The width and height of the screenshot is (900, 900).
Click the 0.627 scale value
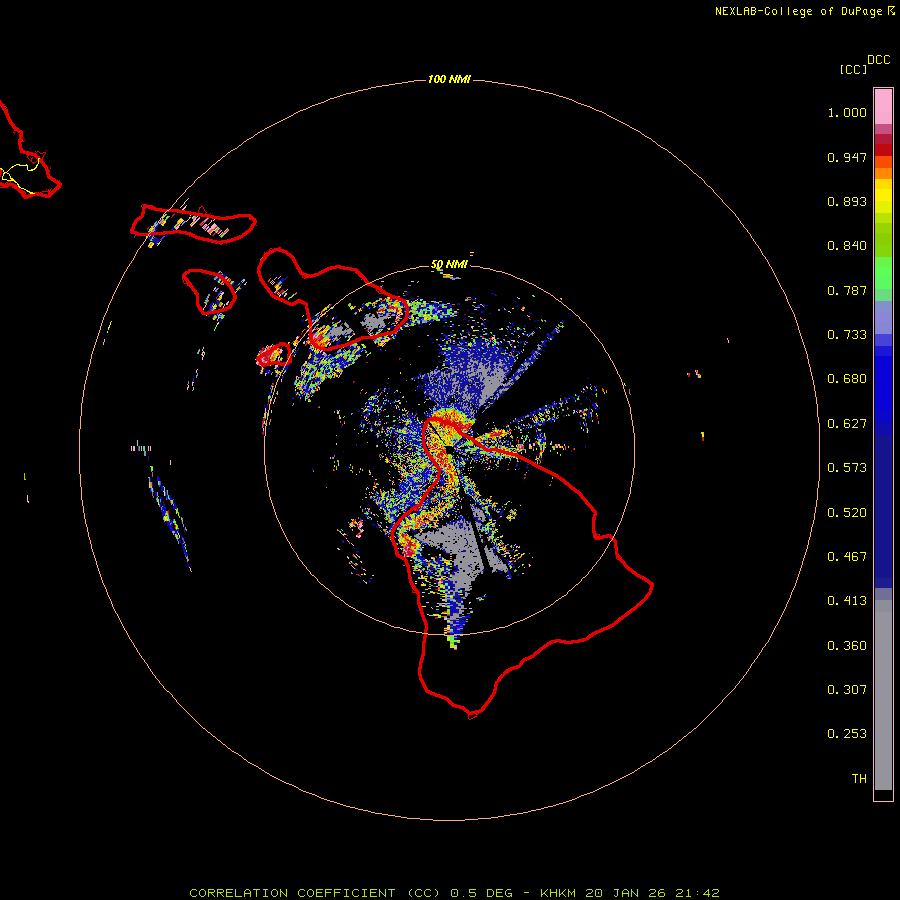click(x=847, y=424)
